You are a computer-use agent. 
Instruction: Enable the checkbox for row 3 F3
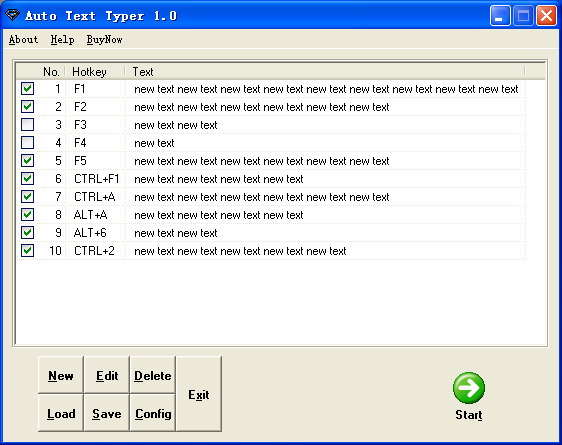28,125
